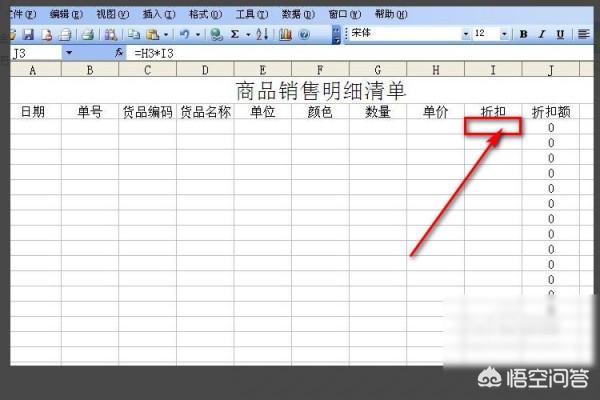
Task: Click the font size field showing 12
Action: click(x=486, y=34)
